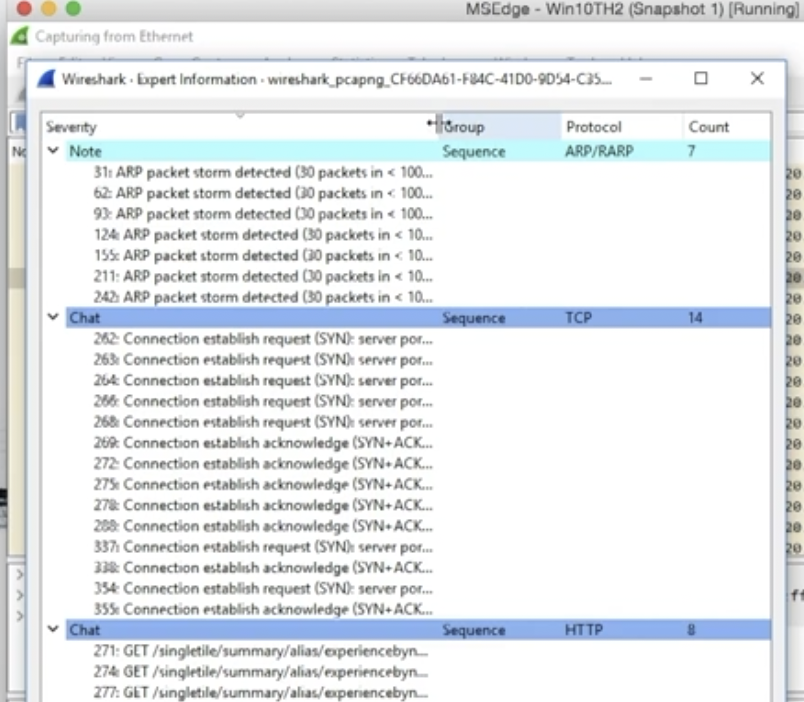Collapse the Chat TCP group

[53, 317]
